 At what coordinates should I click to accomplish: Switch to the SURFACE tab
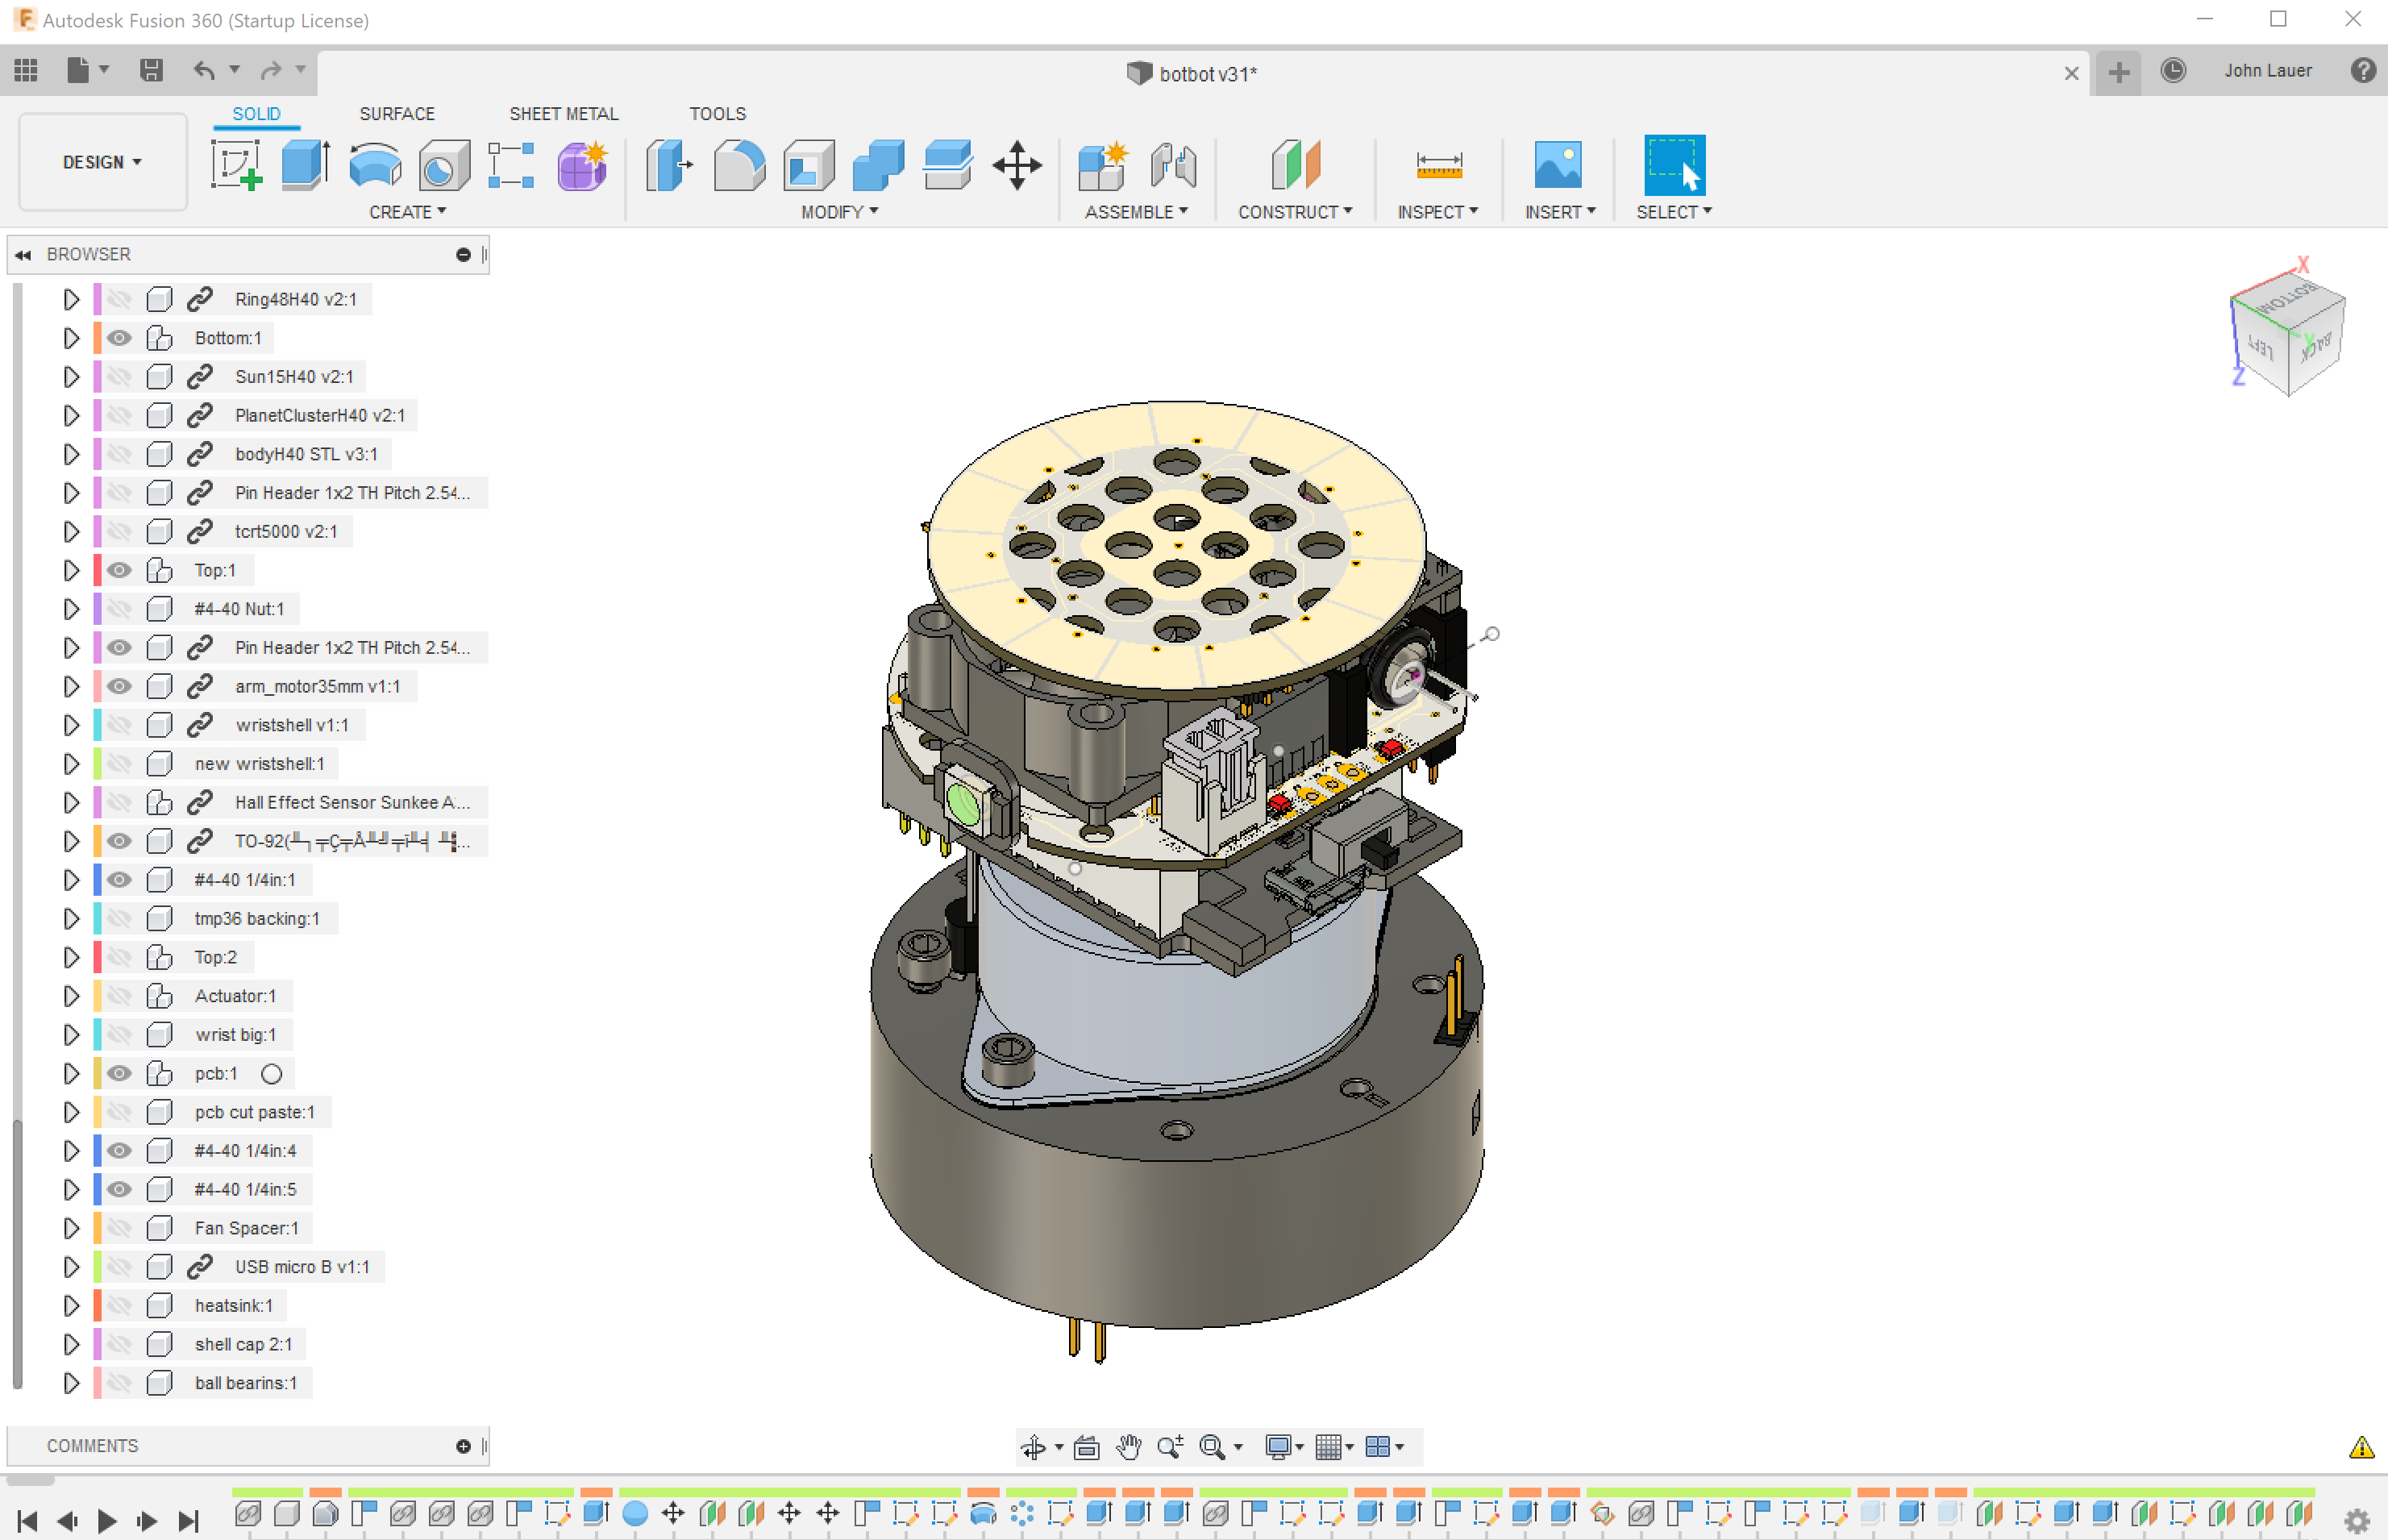[397, 114]
